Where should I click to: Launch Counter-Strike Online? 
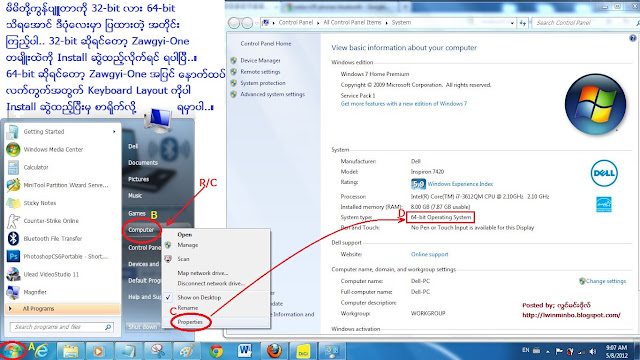63,221
